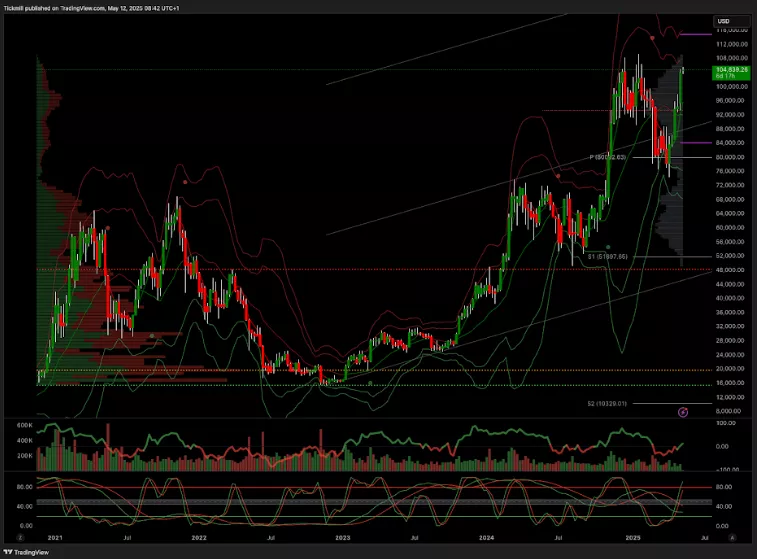Click the red dot marker above late-2021 peak
Screen dimensions: 757x559
(185, 181)
